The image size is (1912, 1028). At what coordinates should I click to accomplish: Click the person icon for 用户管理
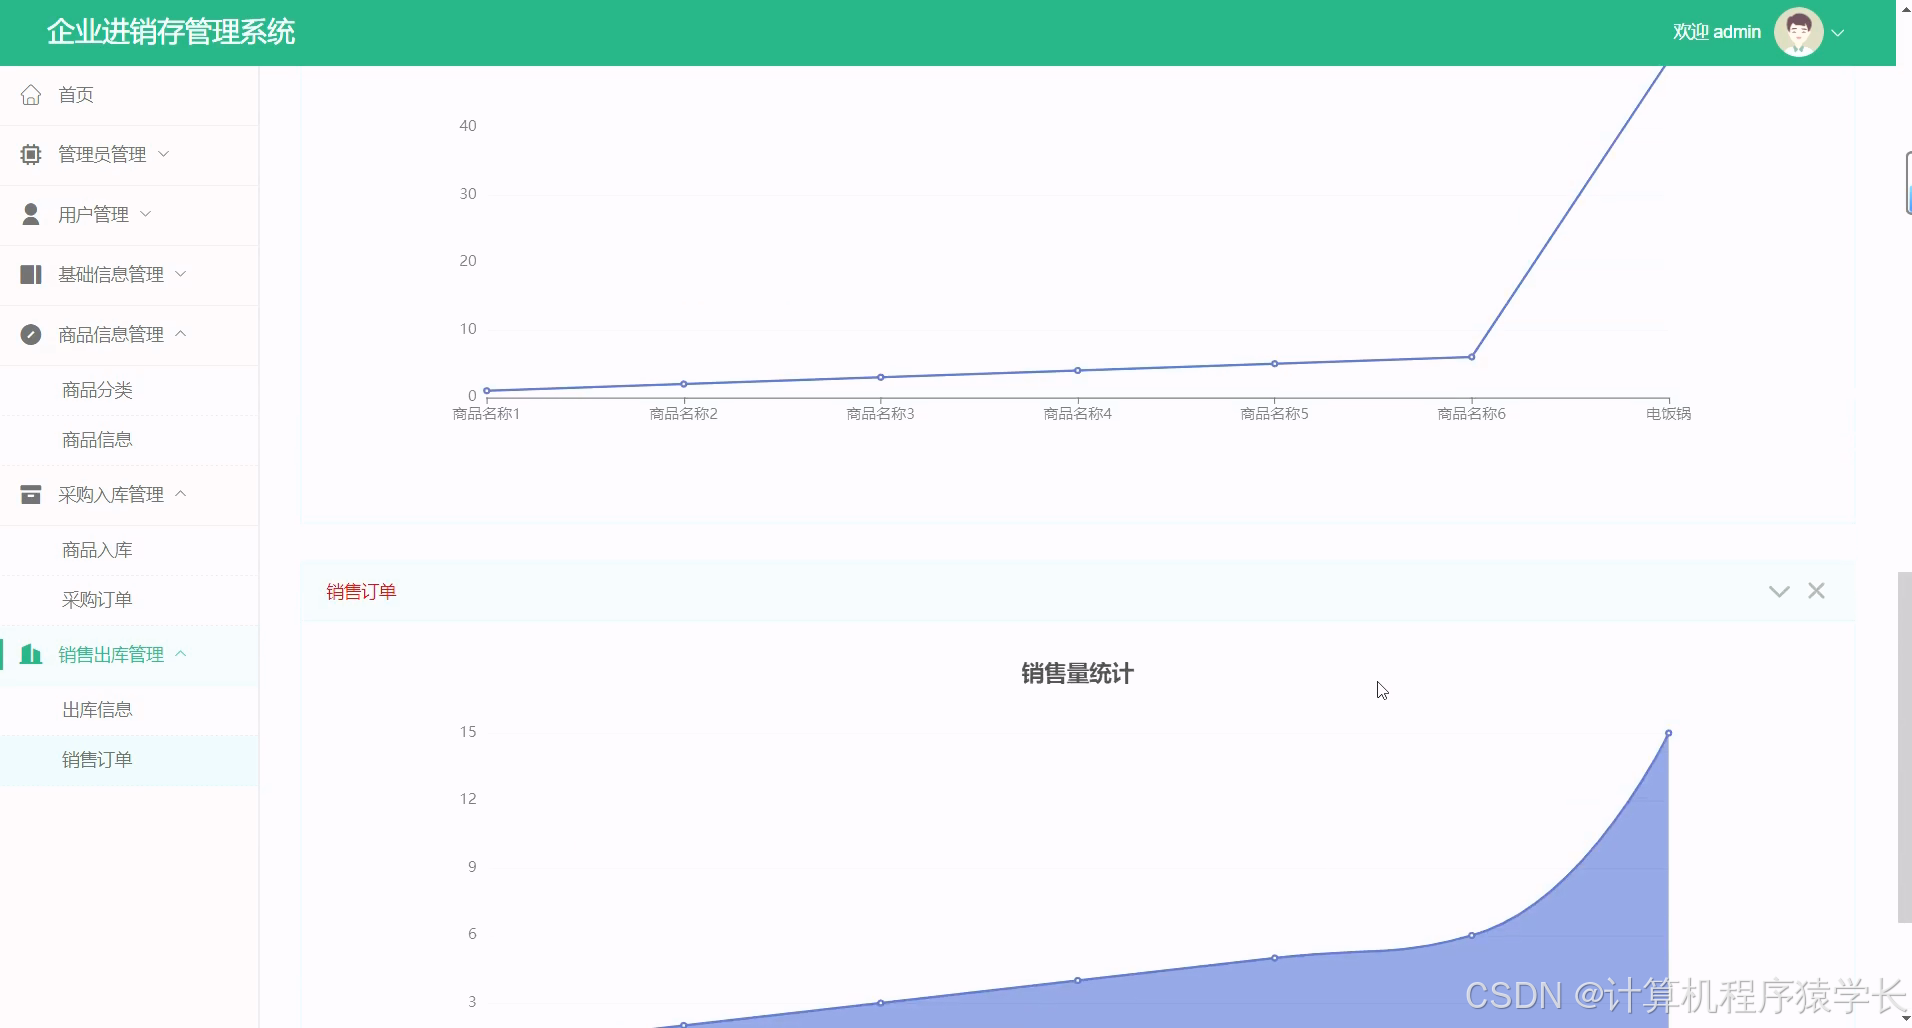[x=31, y=215]
